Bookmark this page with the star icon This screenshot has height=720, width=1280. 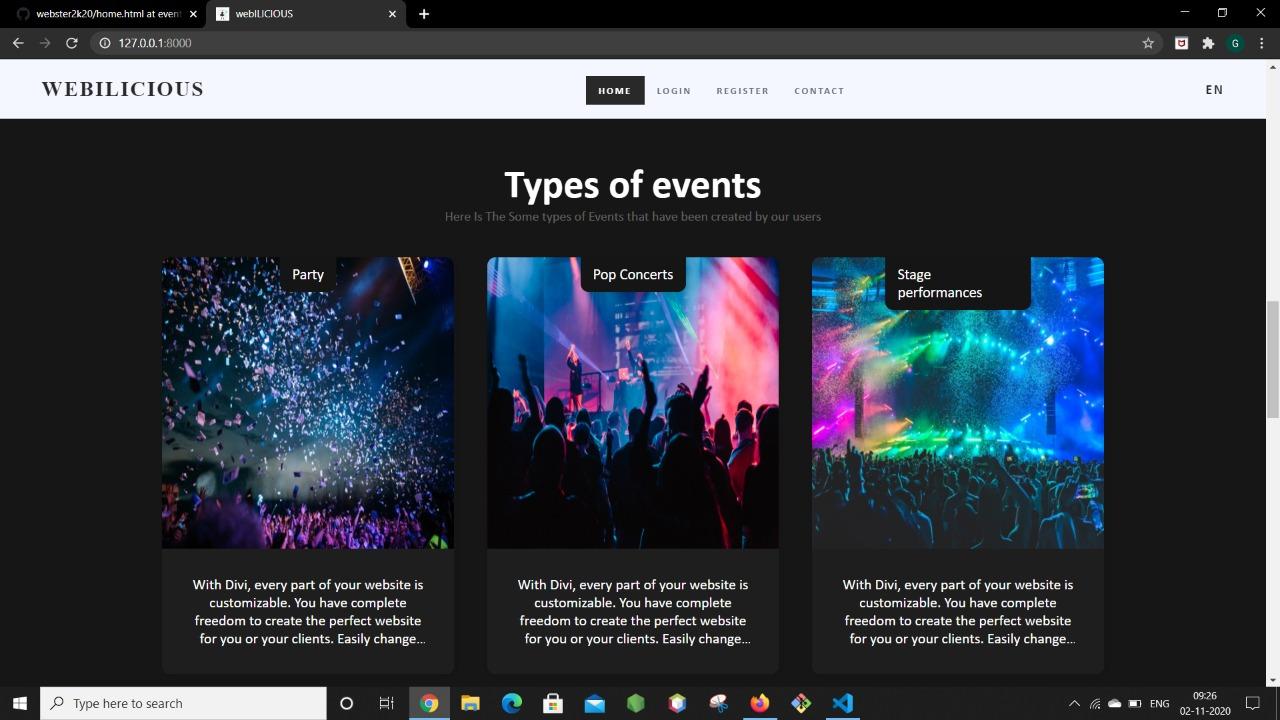click(x=1148, y=43)
